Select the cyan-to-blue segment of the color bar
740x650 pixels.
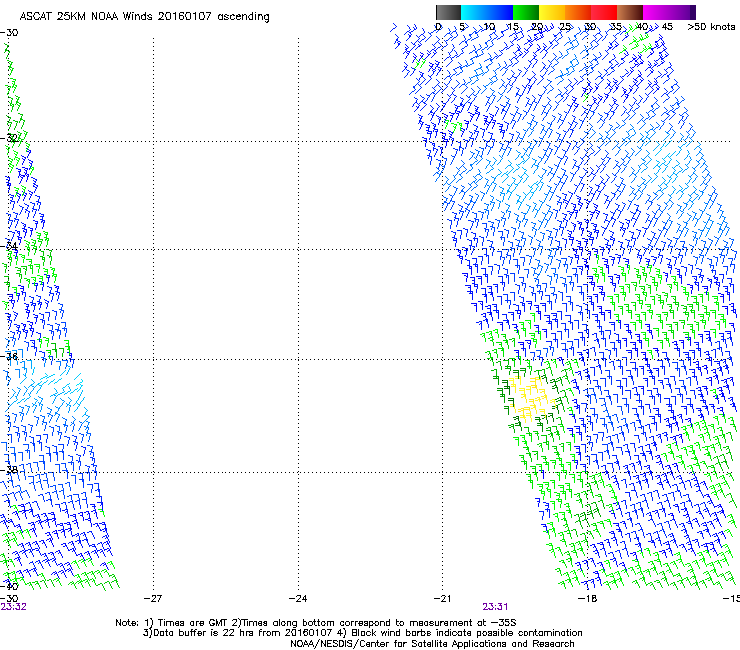click(x=487, y=12)
